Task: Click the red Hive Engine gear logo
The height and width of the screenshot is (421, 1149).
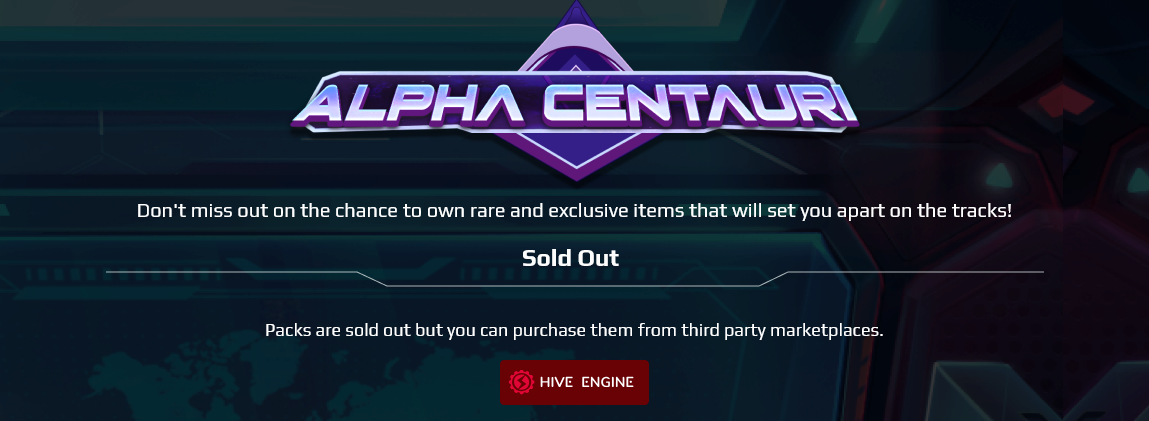Action: click(x=520, y=382)
